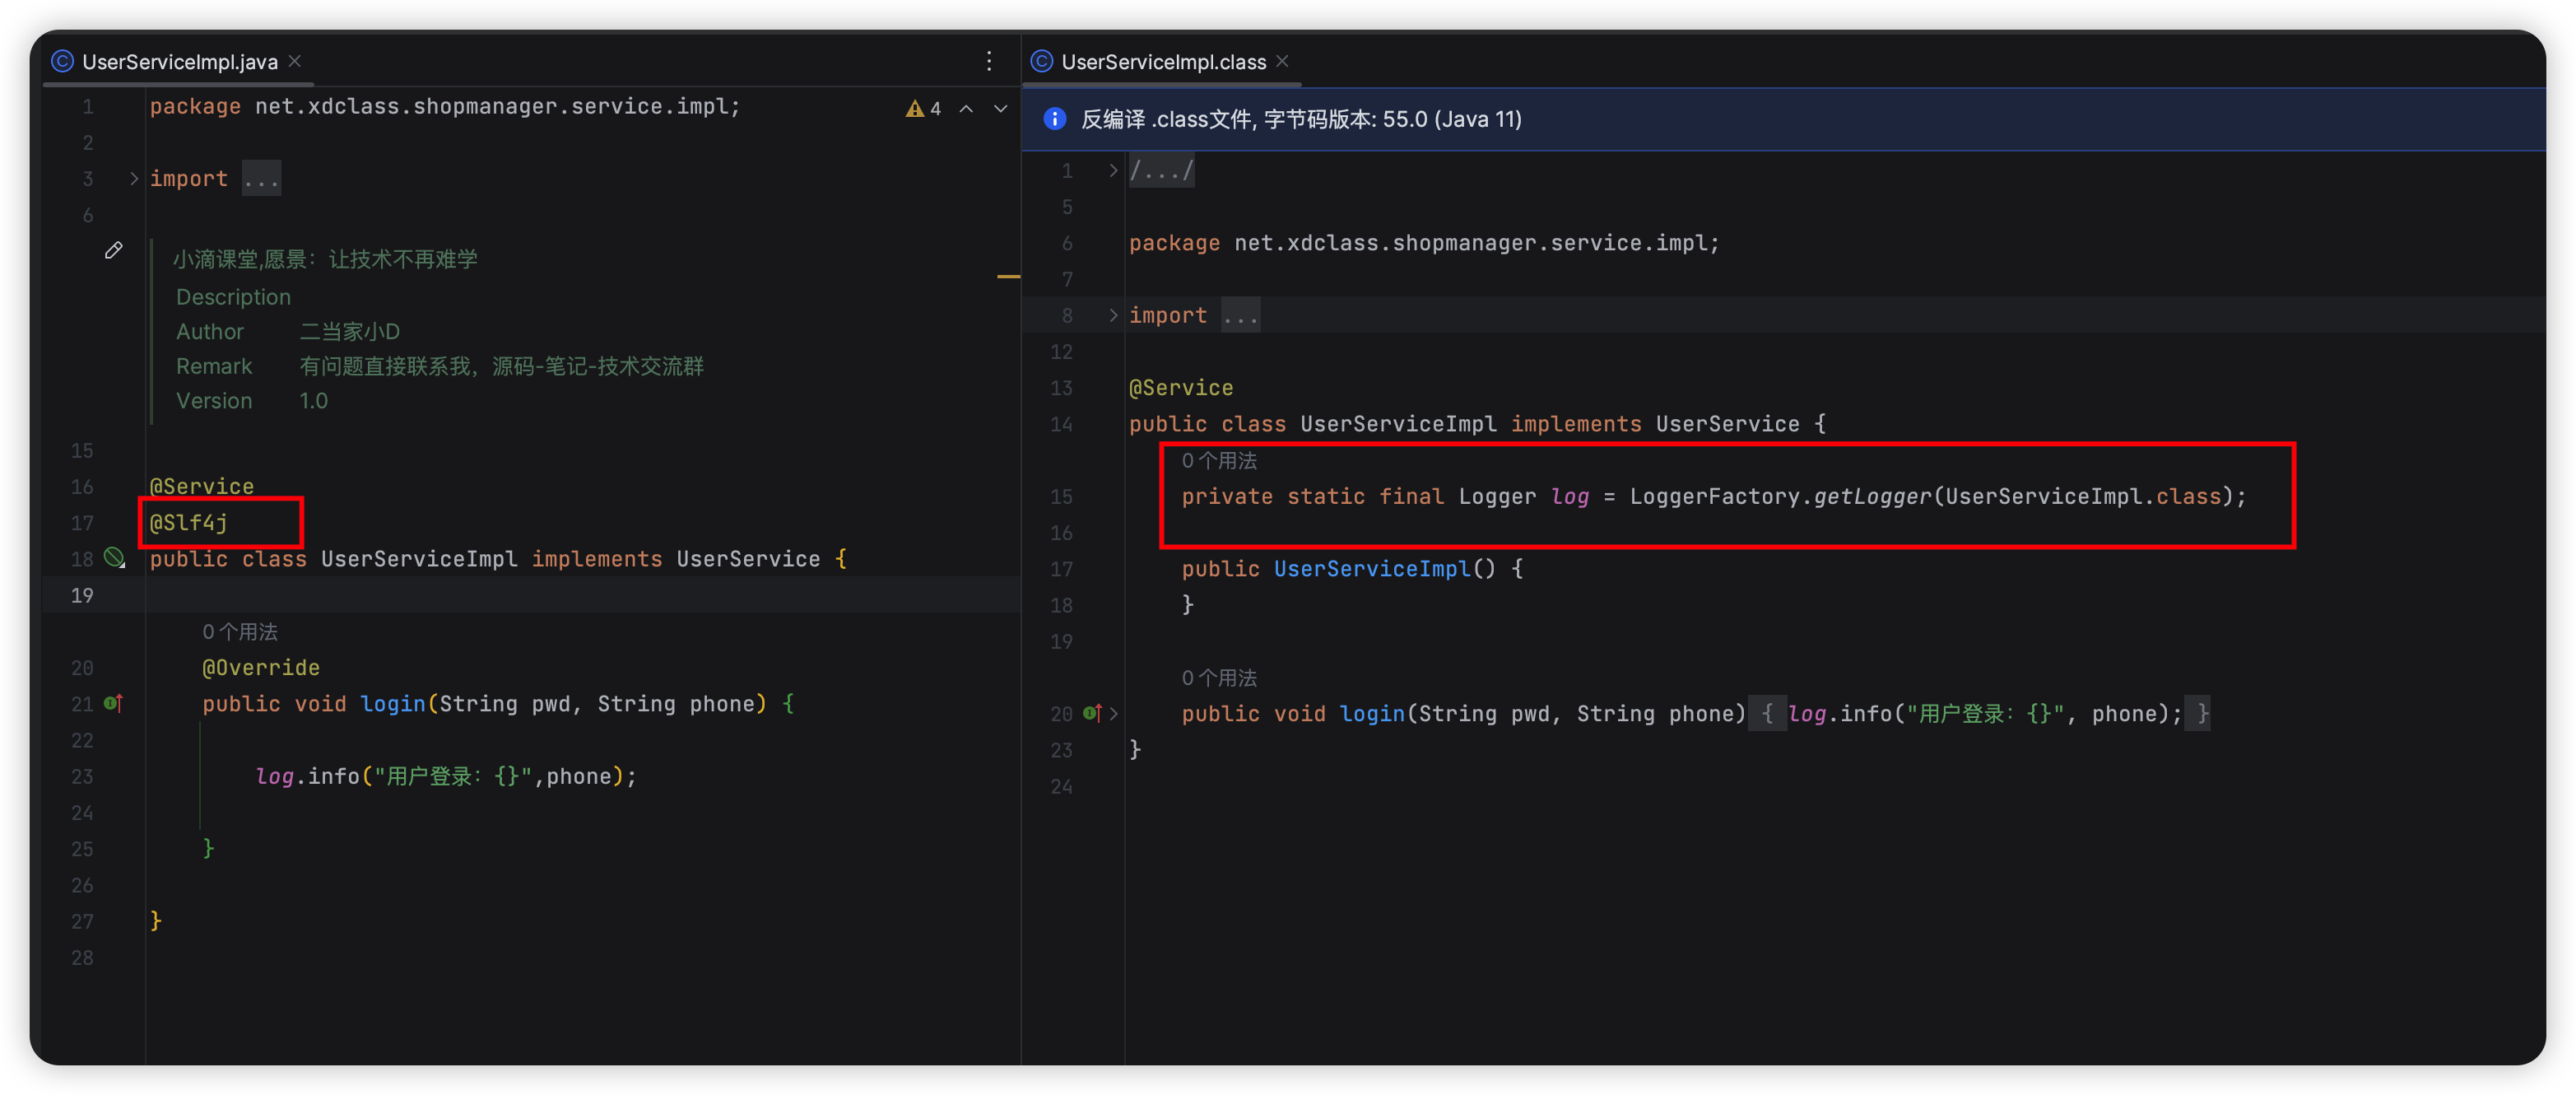The image size is (2576, 1095).
Task: Click usages hint above login method
Action: coord(240,632)
